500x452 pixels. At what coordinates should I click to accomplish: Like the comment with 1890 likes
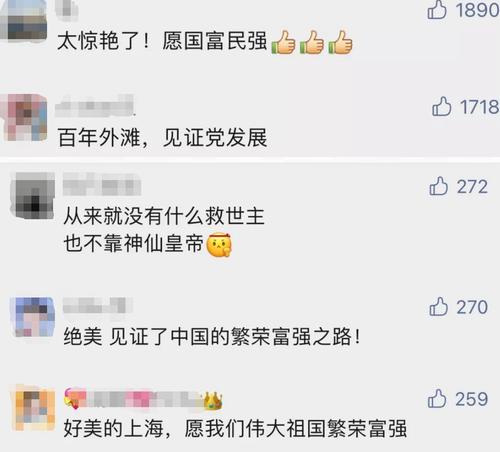[437, 10]
